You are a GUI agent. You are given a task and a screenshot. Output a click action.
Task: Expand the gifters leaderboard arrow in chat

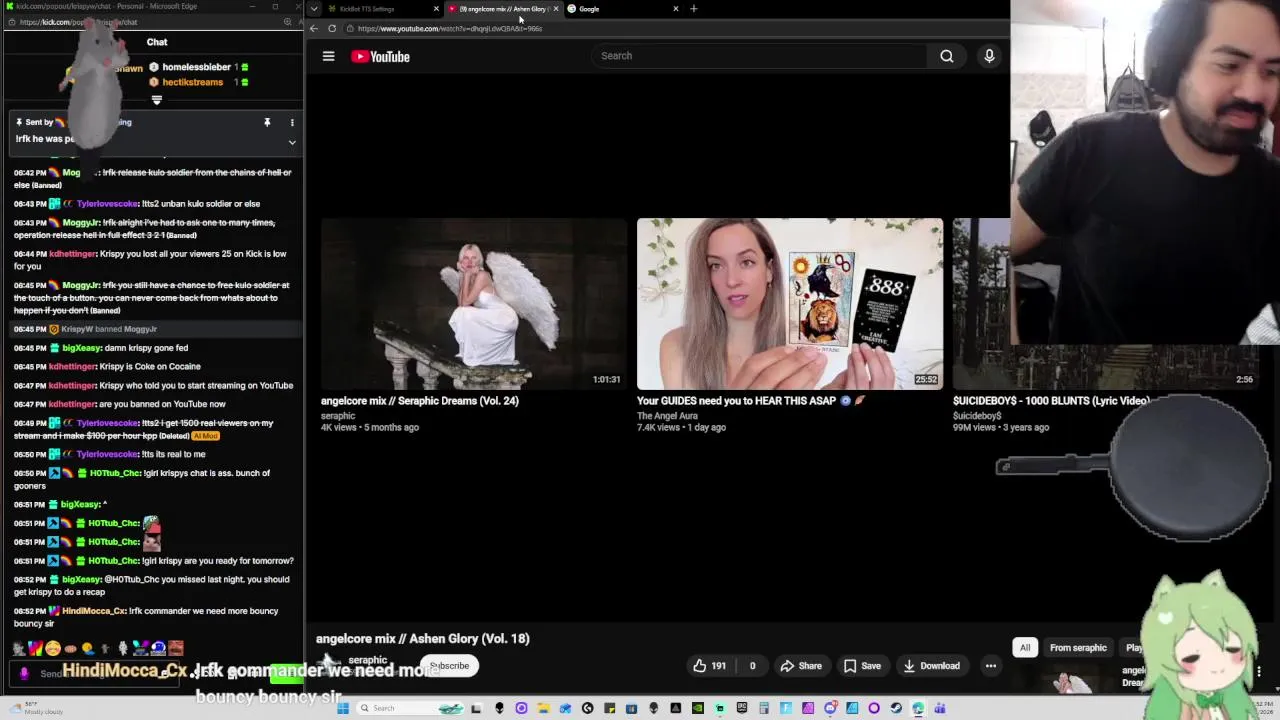click(x=156, y=100)
